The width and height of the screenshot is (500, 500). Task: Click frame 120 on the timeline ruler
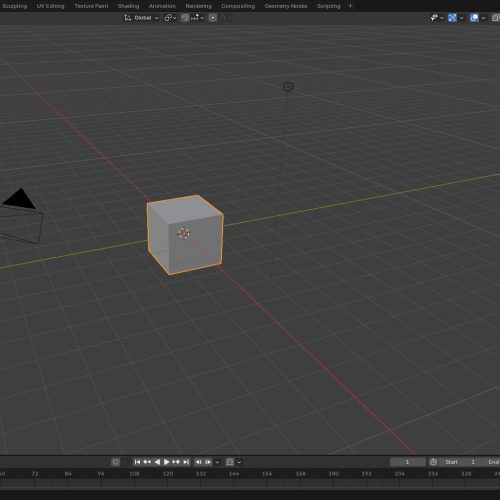pos(168,474)
